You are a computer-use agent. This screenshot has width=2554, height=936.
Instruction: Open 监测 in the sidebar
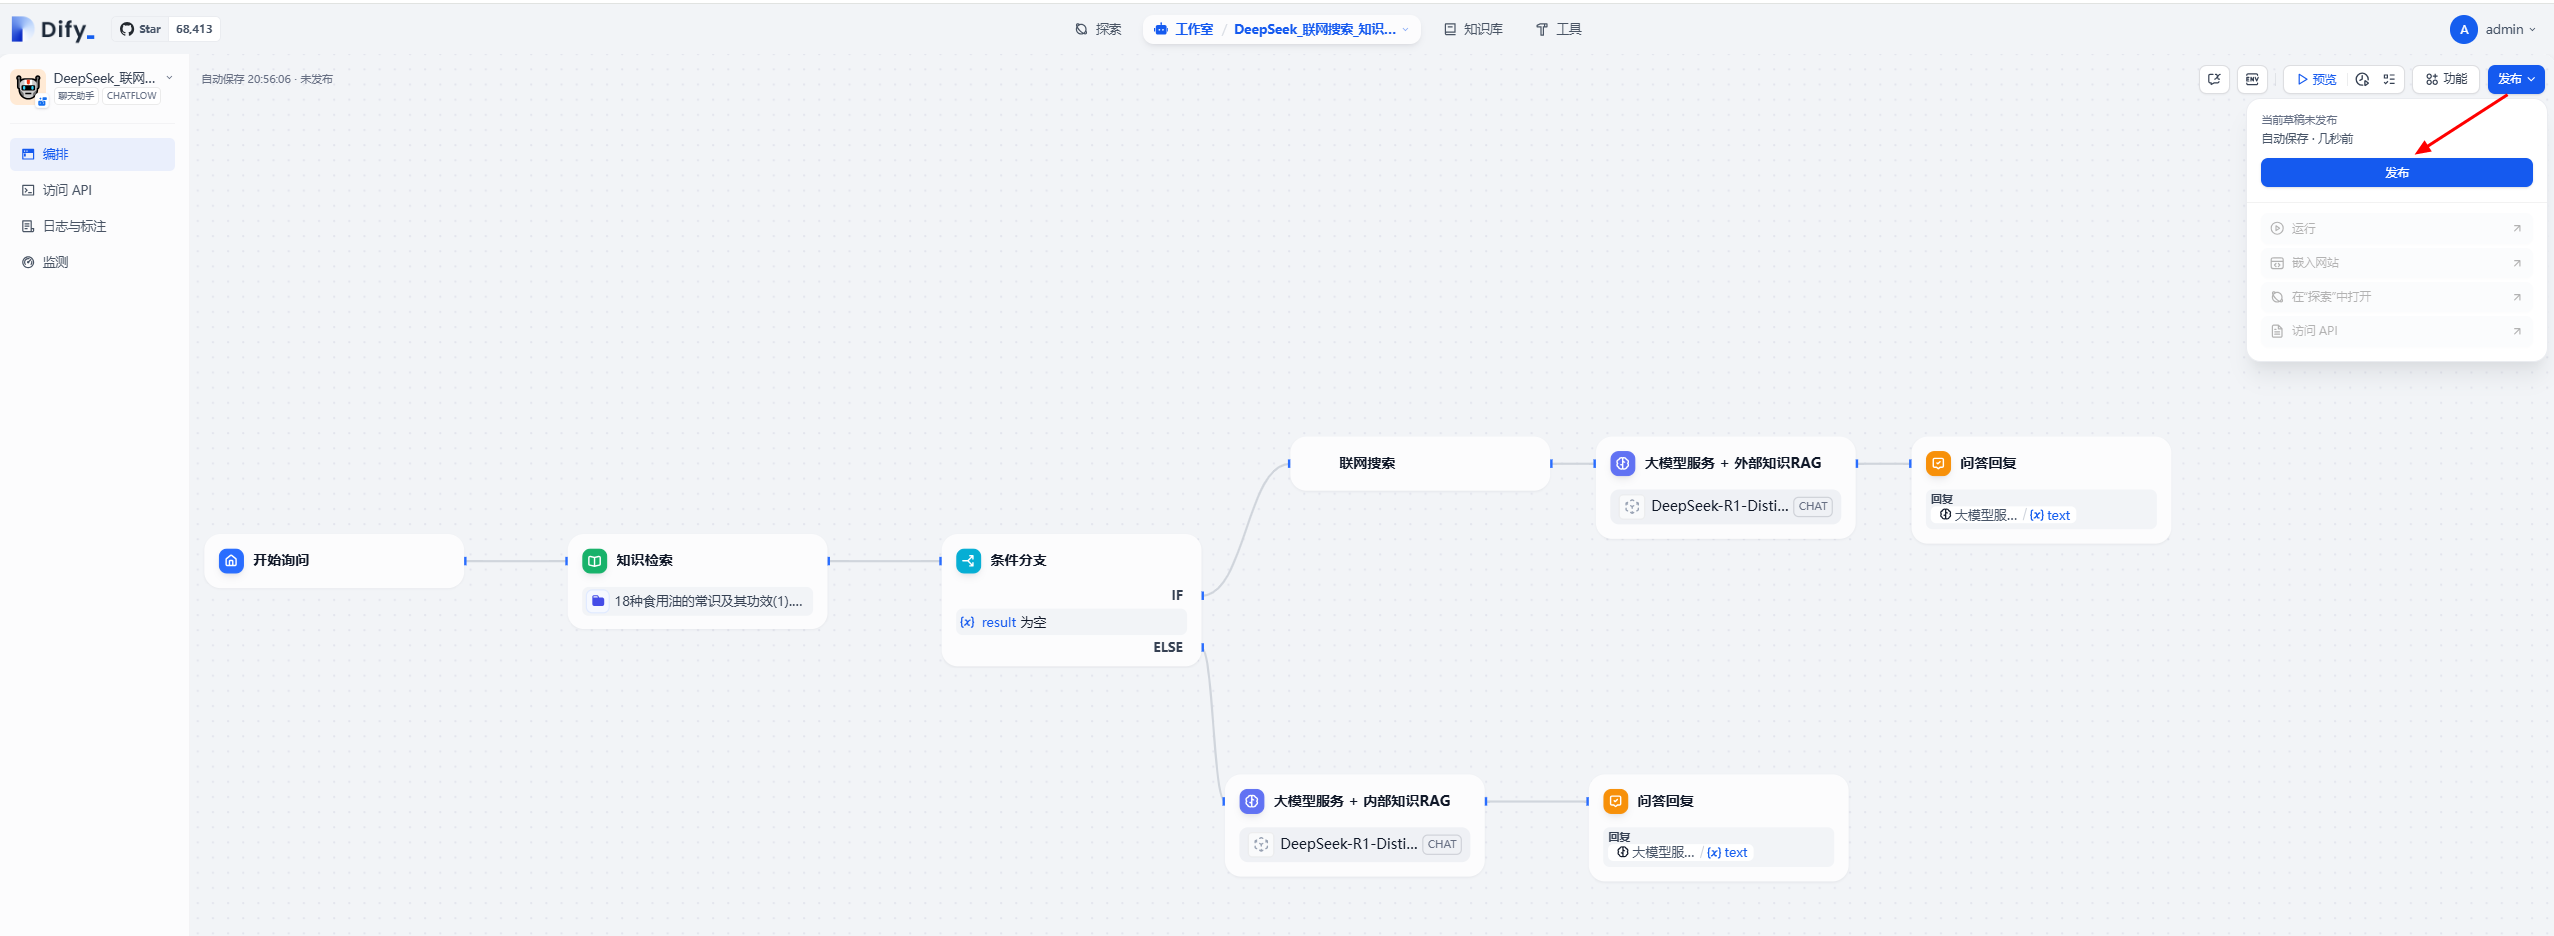click(x=92, y=262)
